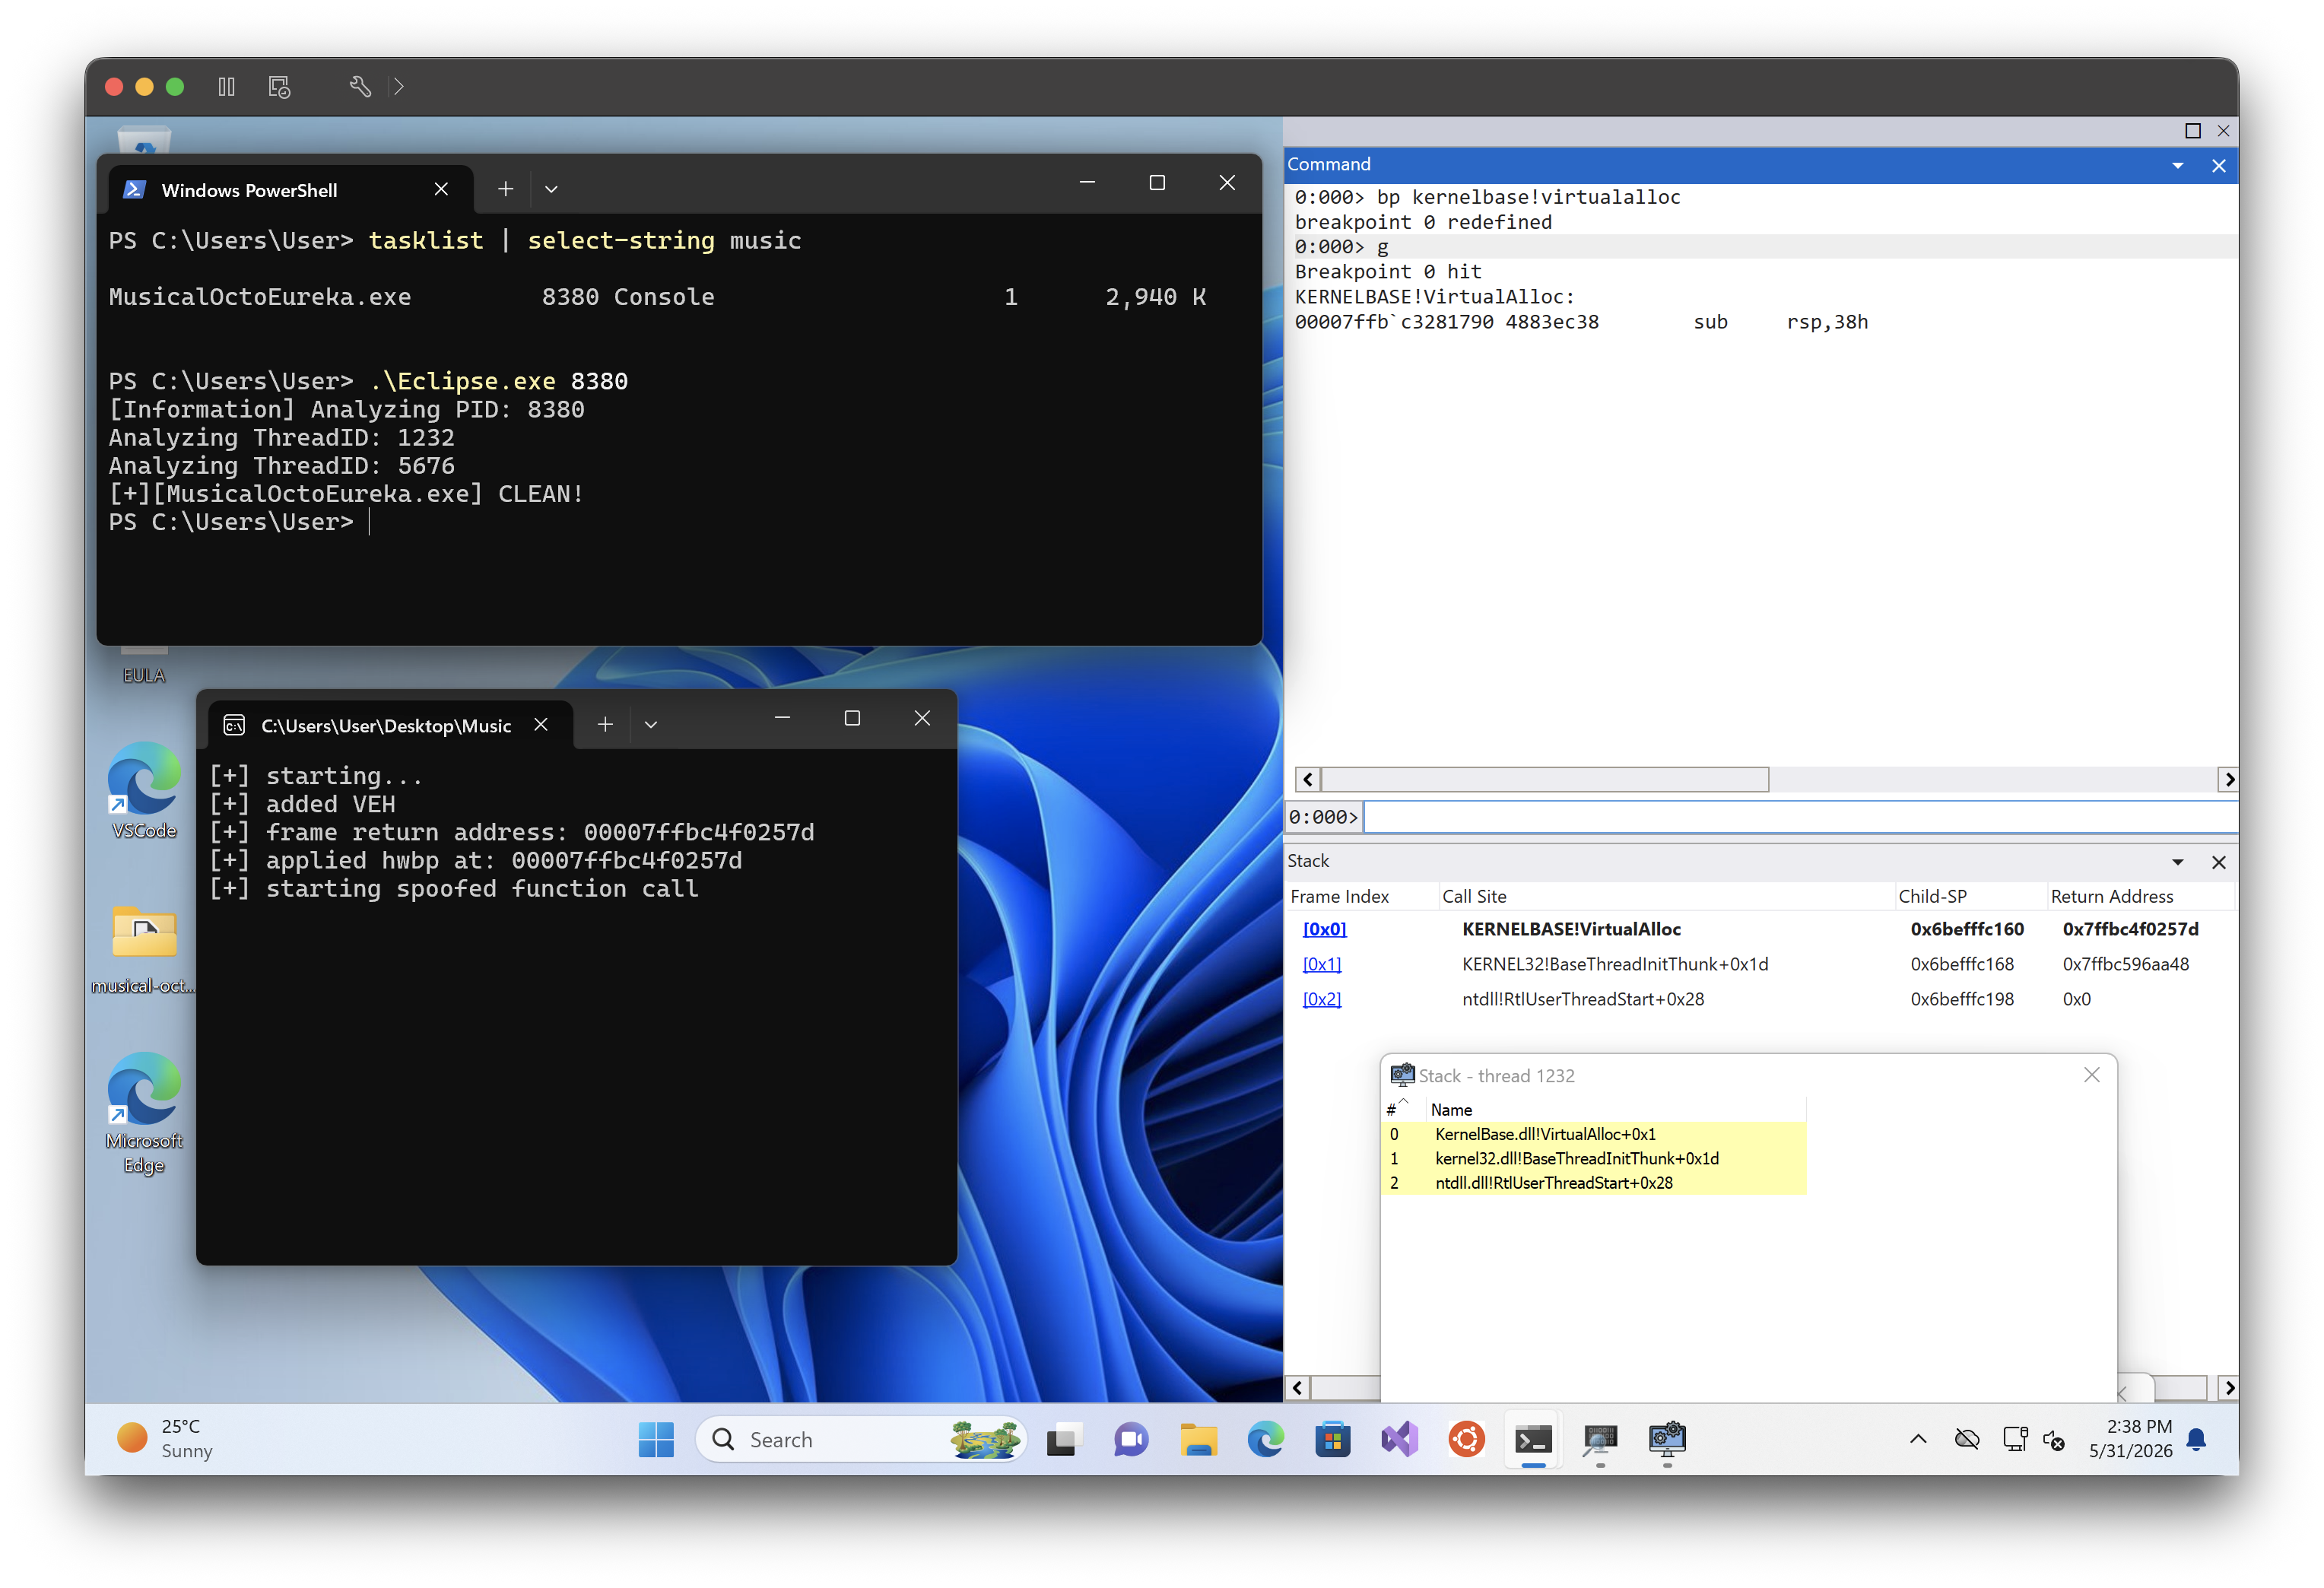Image resolution: width=2324 pixels, height=1588 pixels.
Task: Open VSCode desktop shortcut
Action: point(144,790)
